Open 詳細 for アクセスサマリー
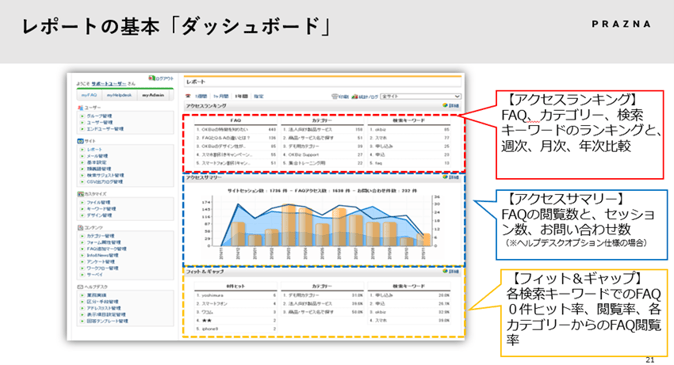The width and height of the screenshot is (674, 365). [454, 177]
